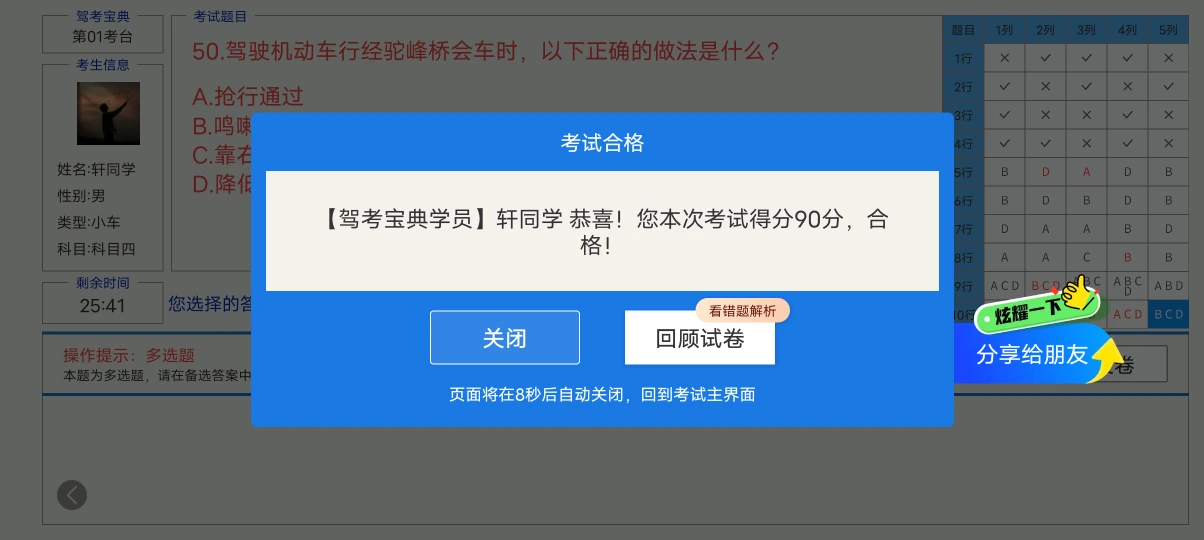Open red D answer in 5行 2列
1204x540 pixels.
(1045, 172)
